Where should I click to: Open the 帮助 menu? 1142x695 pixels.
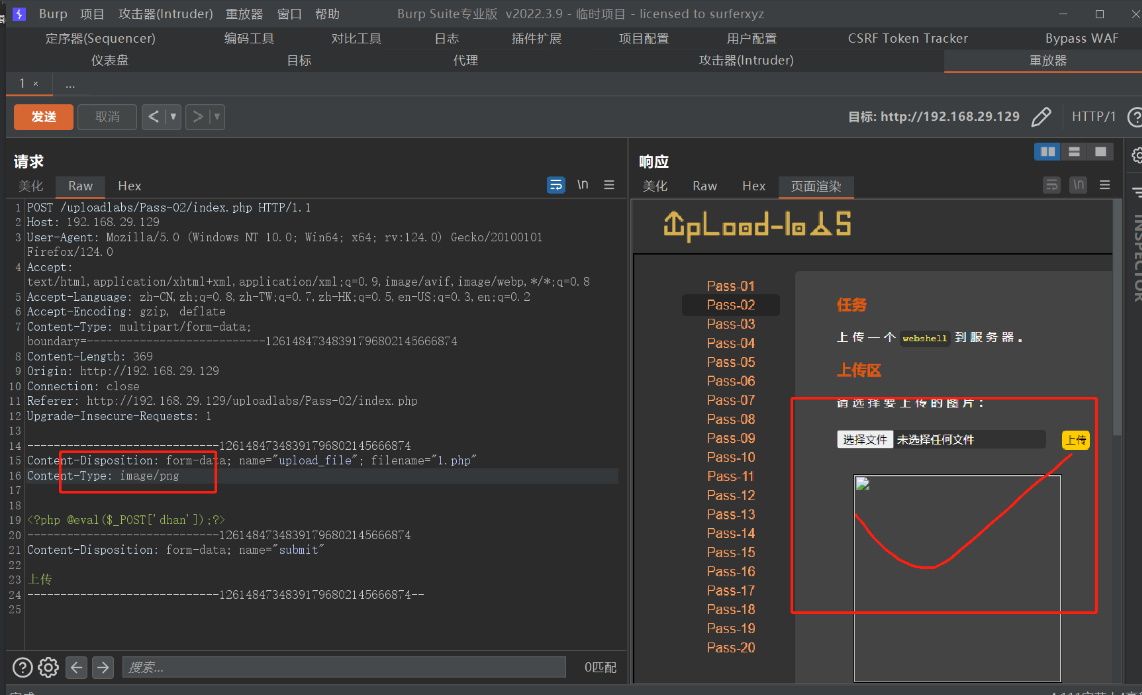(x=327, y=14)
